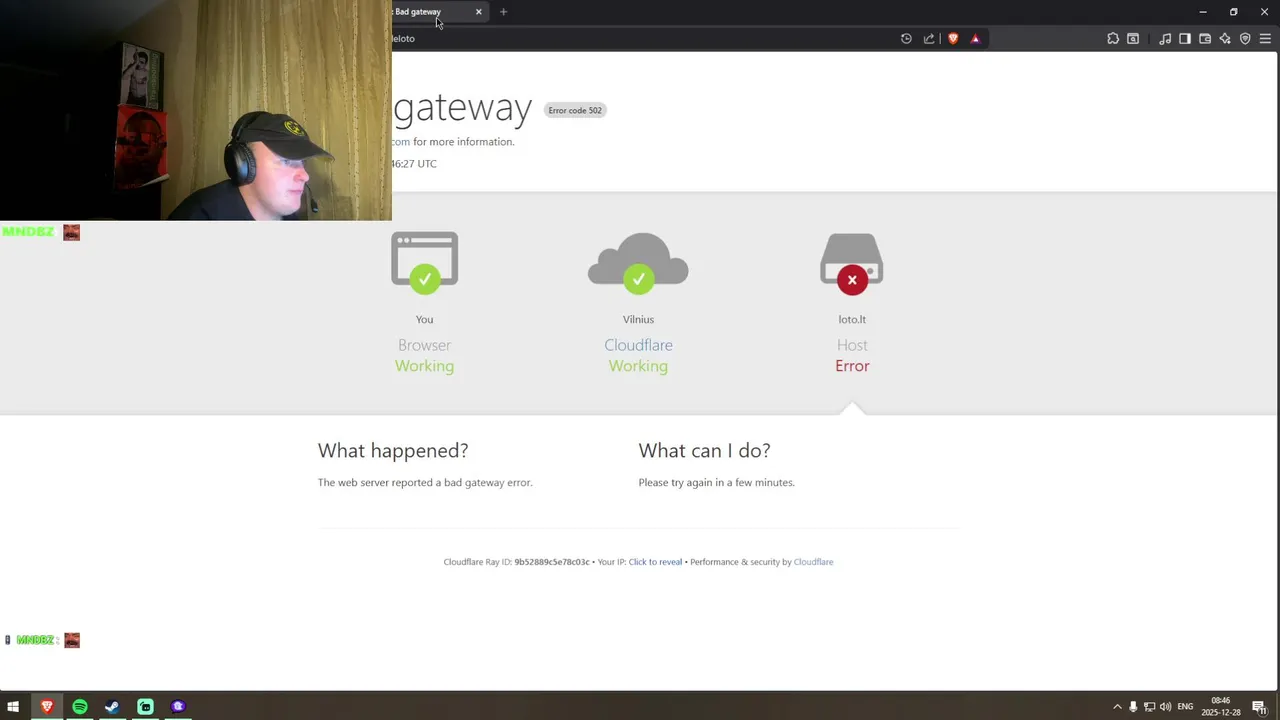
Task: Click the Cloudflare link above Working status
Action: tap(638, 345)
